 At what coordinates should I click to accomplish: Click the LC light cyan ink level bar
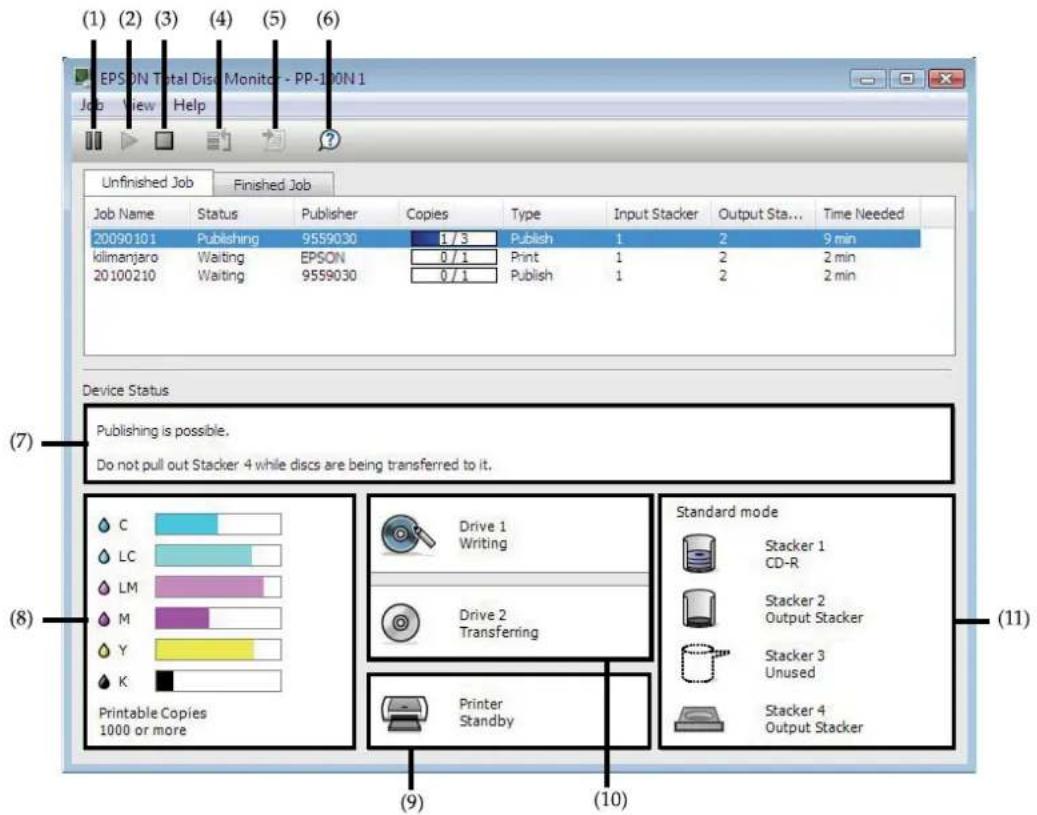(218, 556)
